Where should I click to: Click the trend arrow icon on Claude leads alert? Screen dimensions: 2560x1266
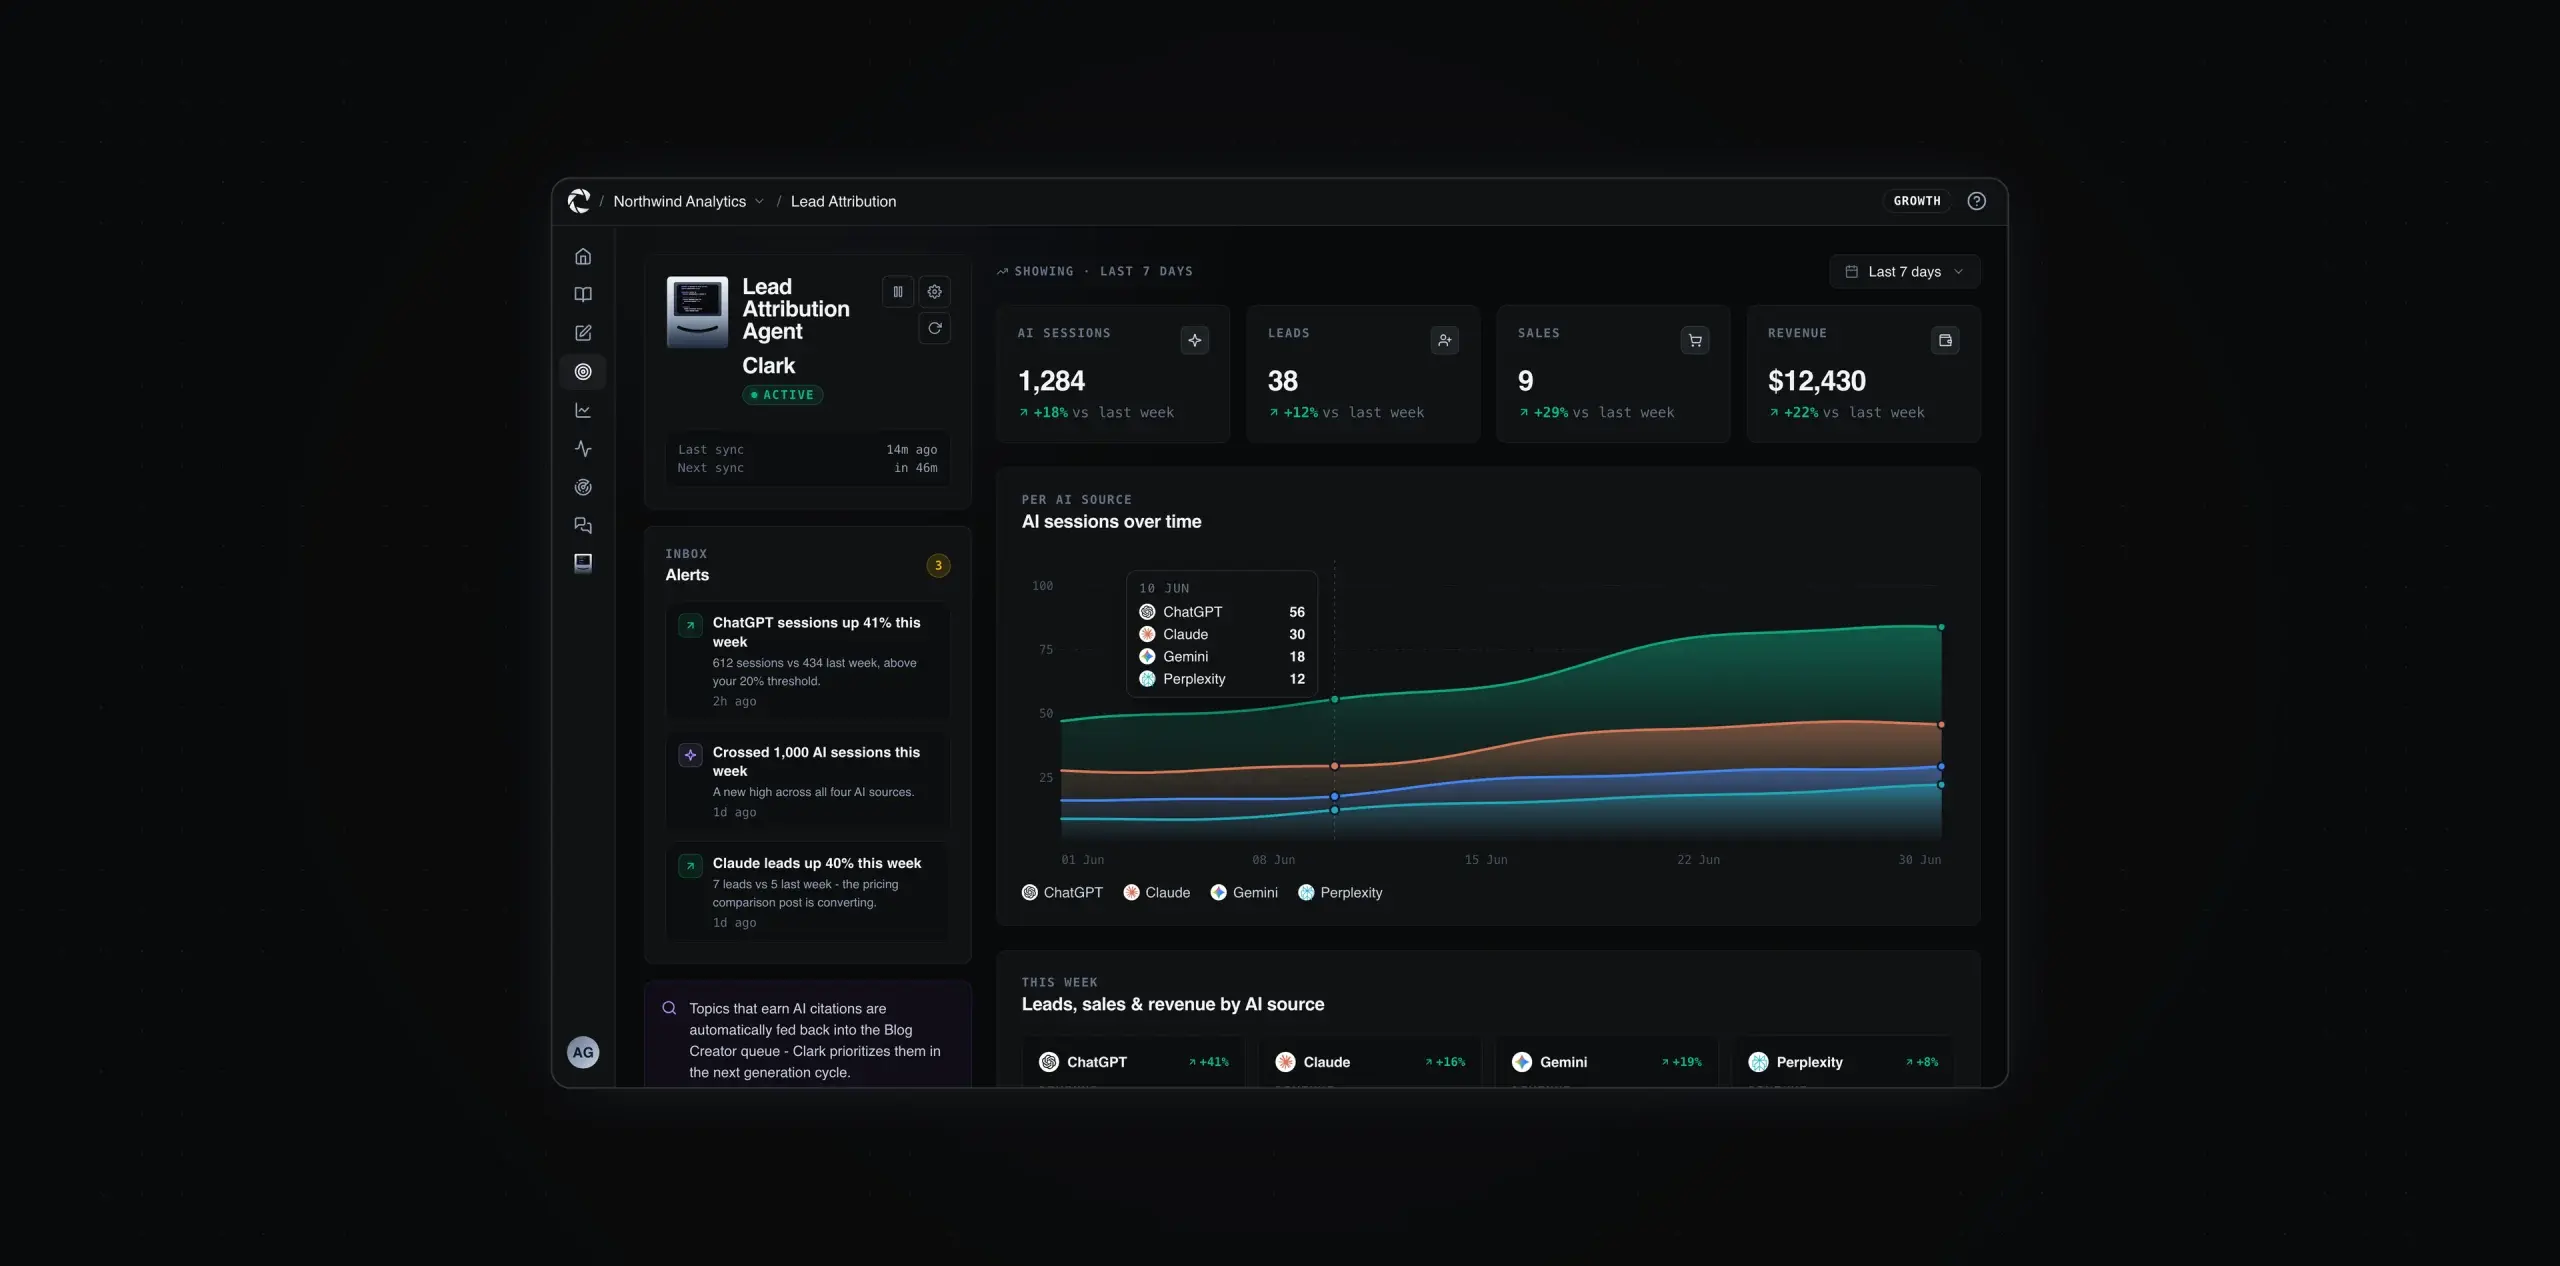(690, 866)
